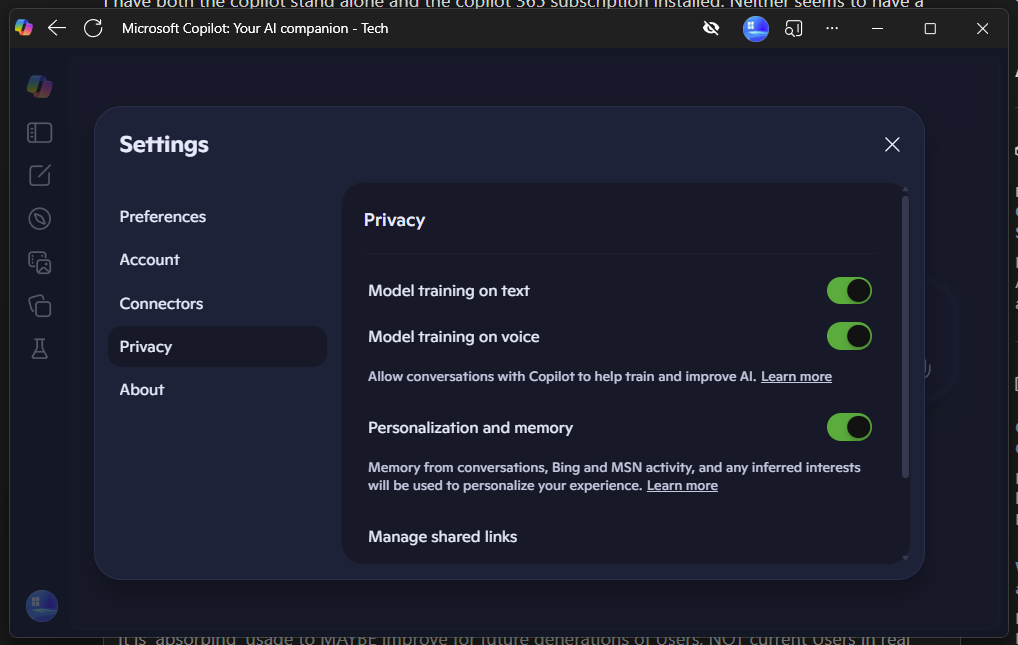1018x645 pixels.
Task: Minimize the Copilot window
Action: click(x=877, y=29)
